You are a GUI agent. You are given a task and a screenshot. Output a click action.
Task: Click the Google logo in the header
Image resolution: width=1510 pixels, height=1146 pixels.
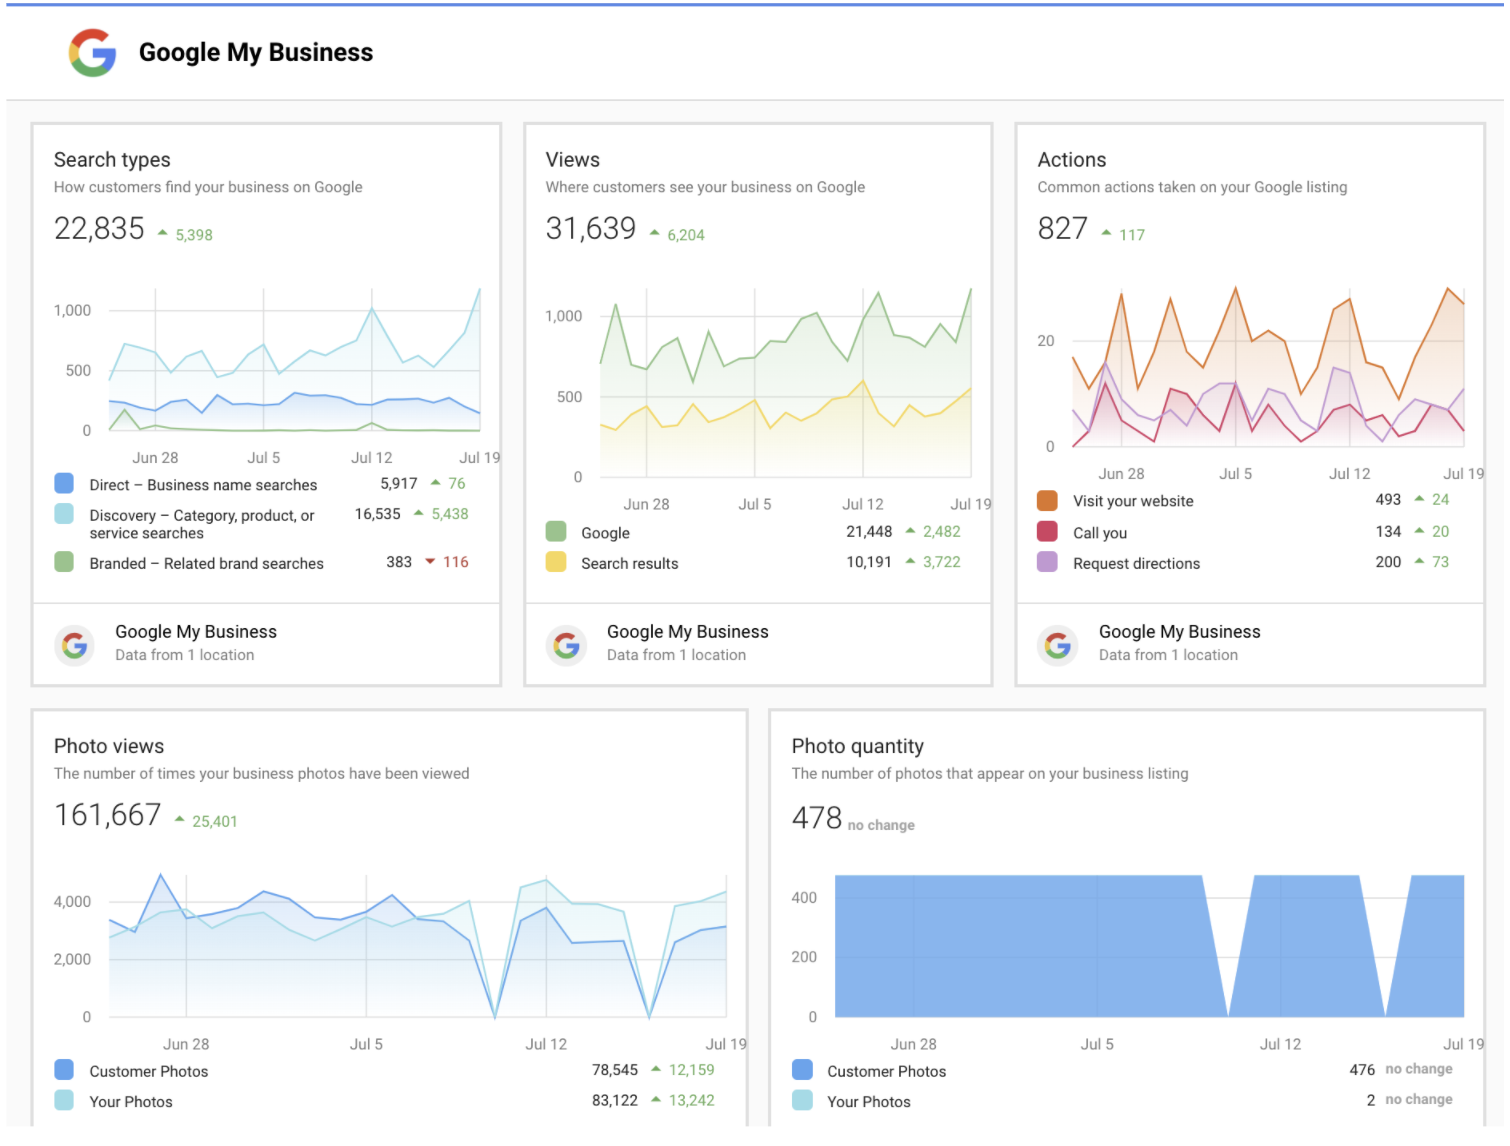point(92,52)
